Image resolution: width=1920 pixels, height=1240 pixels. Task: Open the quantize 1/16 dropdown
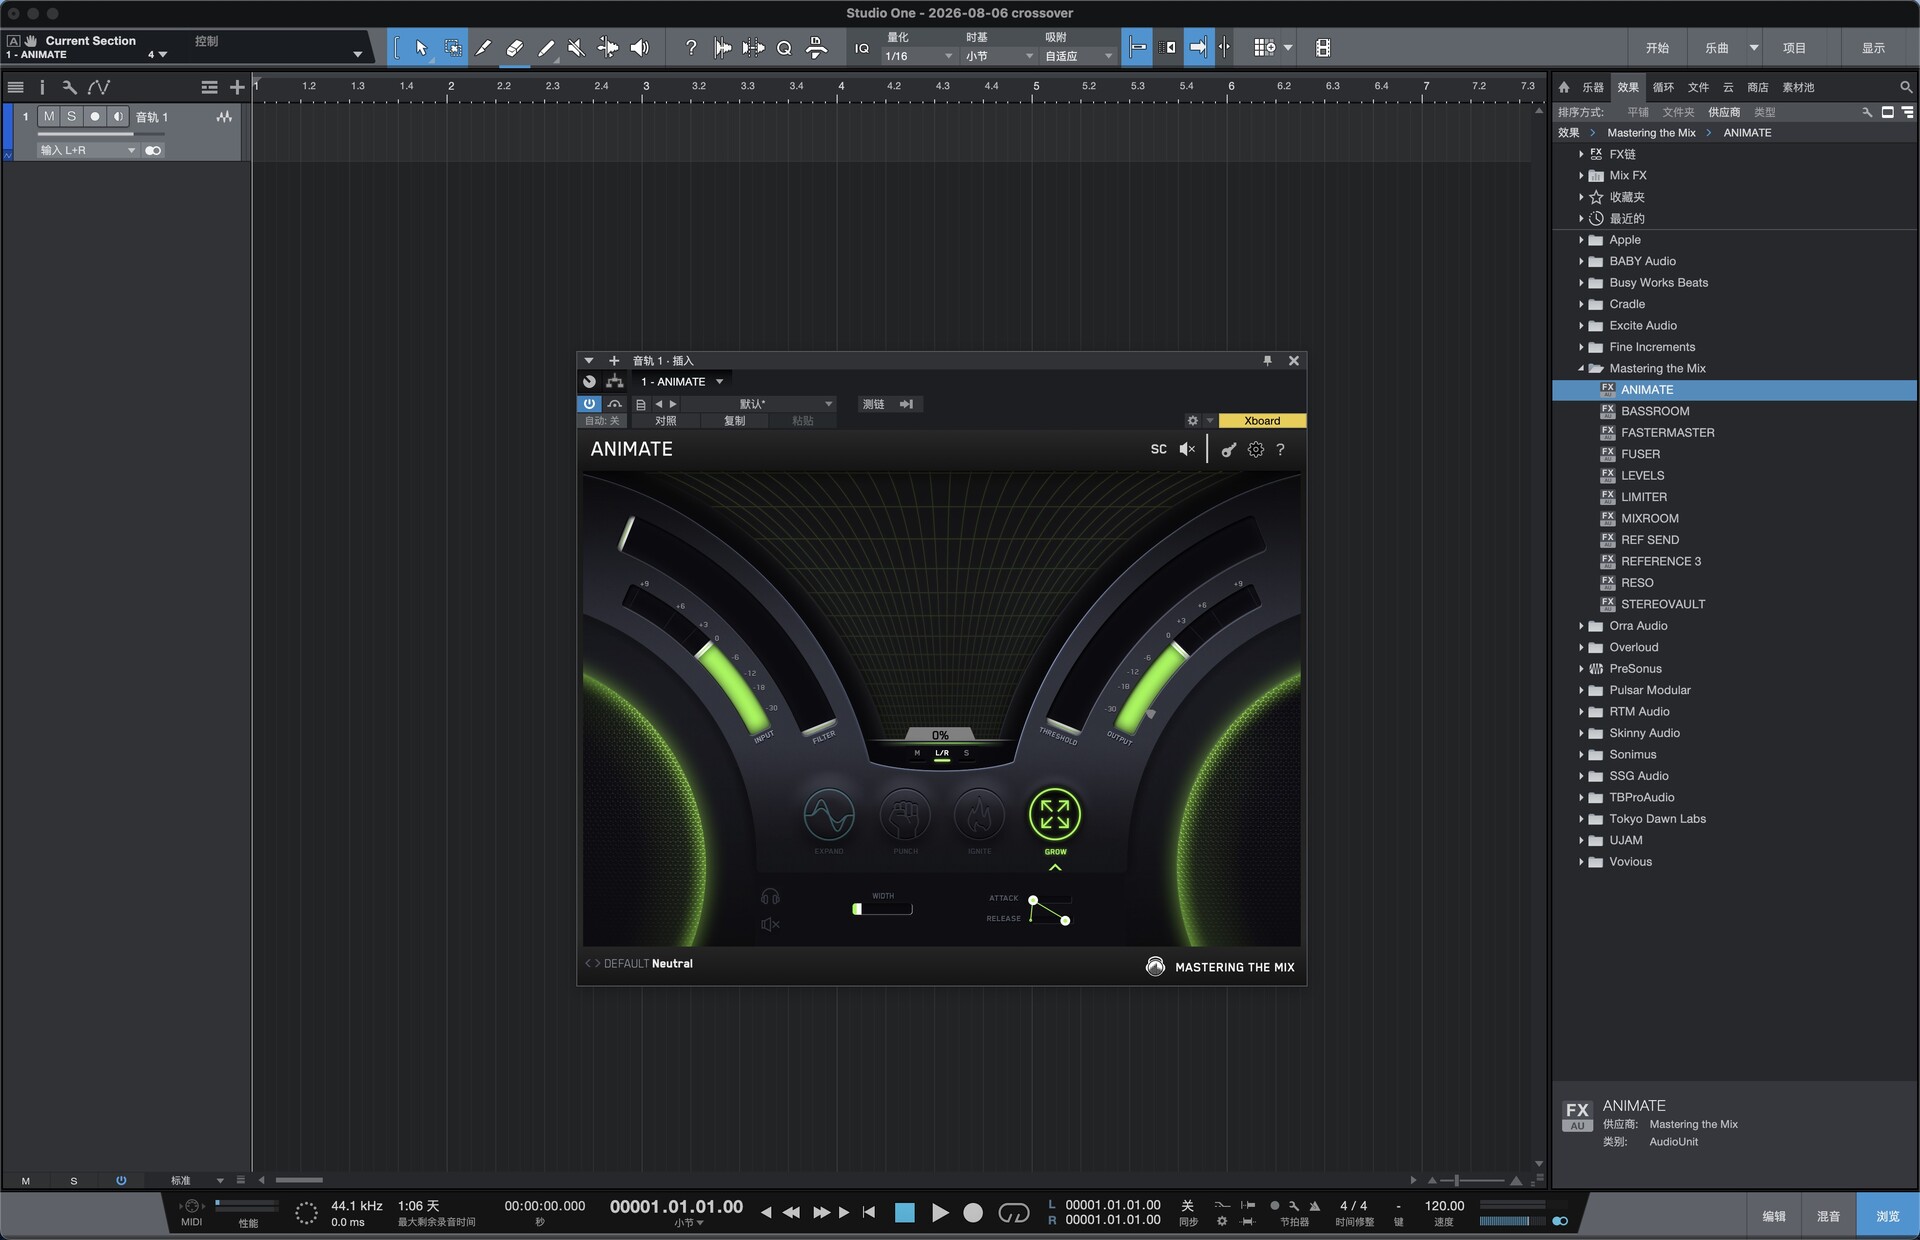(x=918, y=56)
